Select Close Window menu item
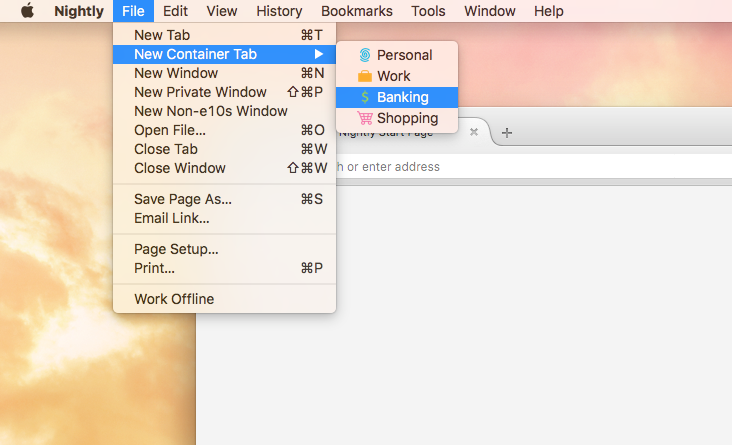The height and width of the screenshot is (445, 732). (224, 168)
